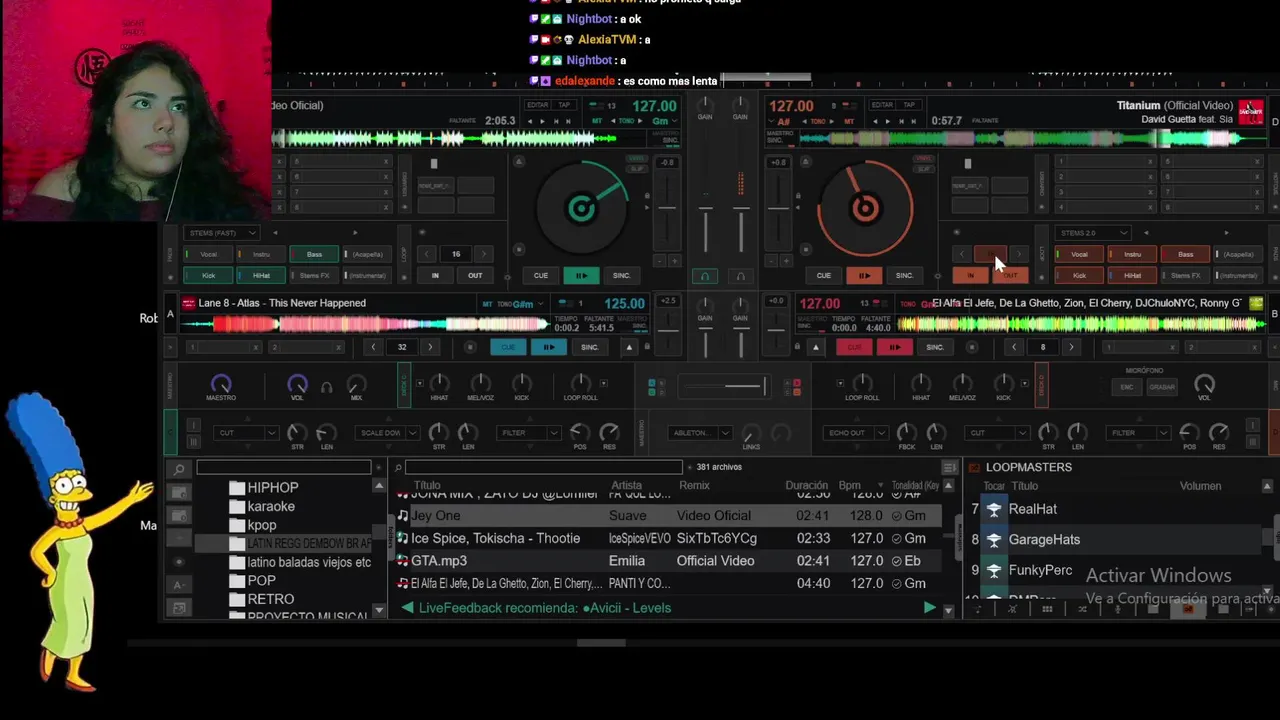Click EDITAR on the right deck
Image resolution: width=1280 pixels, height=720 pixels.
882,105
